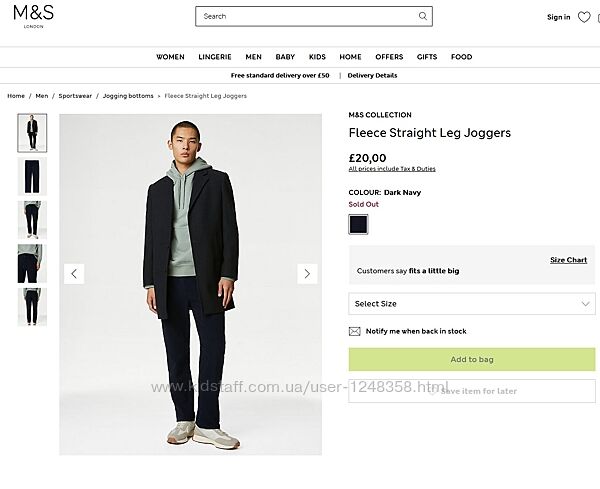Screen dimensions: 600x489
Task: Show the next product image arrow
Action: pyautogui.click(x=307, y=273)
